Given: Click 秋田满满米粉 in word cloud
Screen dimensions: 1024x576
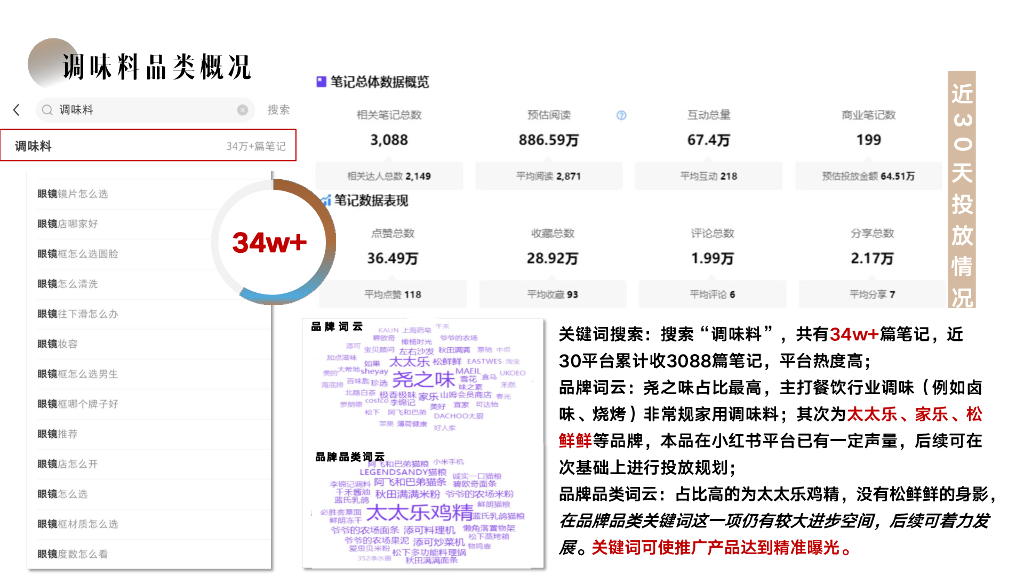Looking at the screenshot, I should tap(408, 494).
